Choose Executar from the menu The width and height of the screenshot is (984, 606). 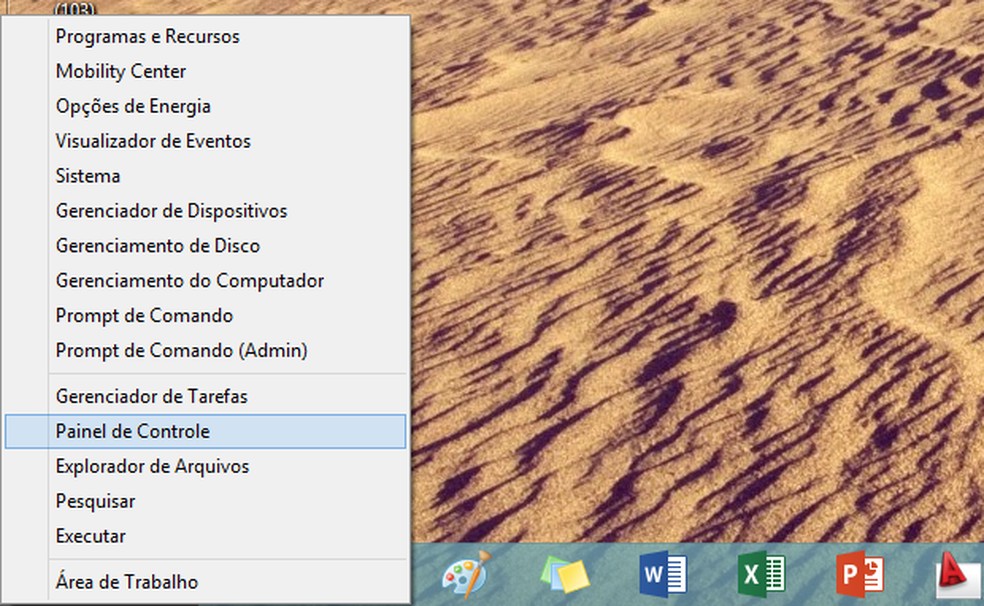205,536
